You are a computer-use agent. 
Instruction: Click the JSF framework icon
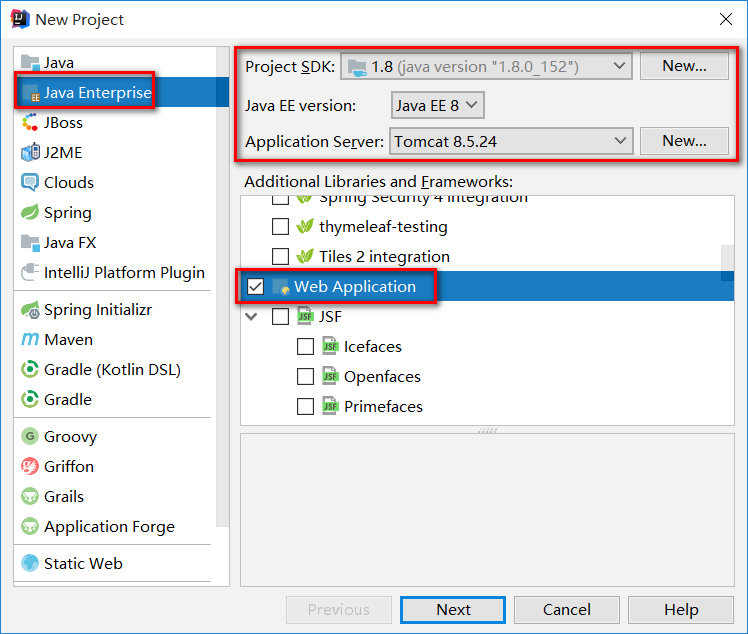click(x=305, y=316)
